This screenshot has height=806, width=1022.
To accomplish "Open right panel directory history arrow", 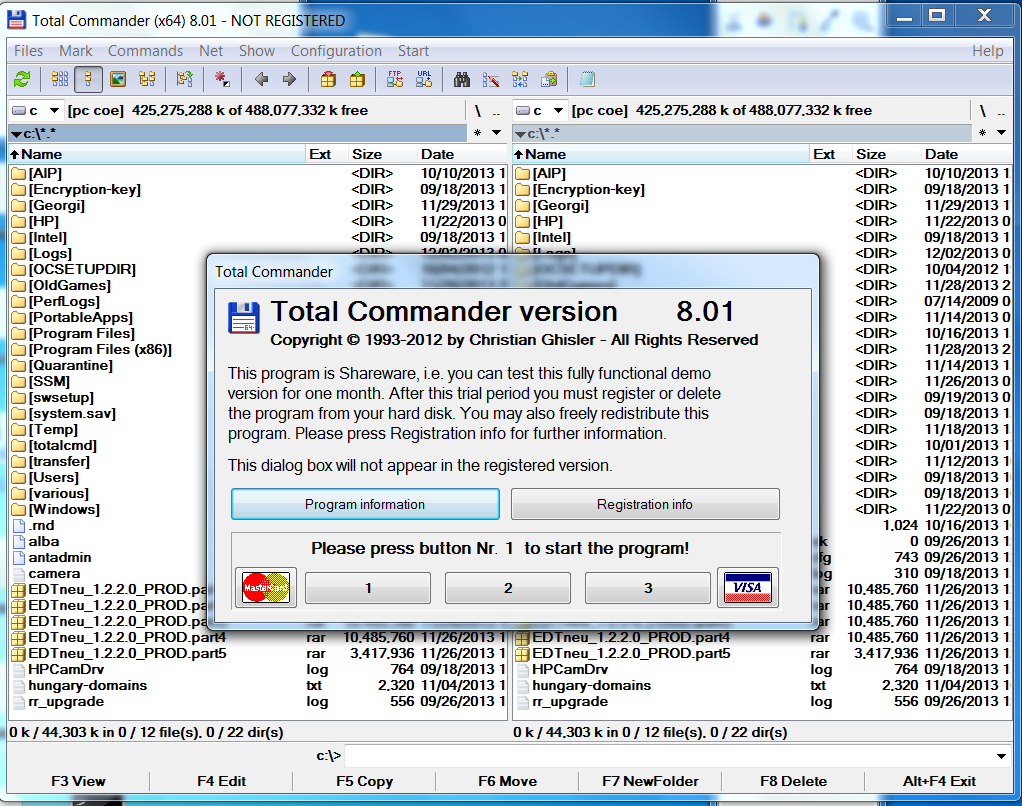I will (x=1002, y=133).
